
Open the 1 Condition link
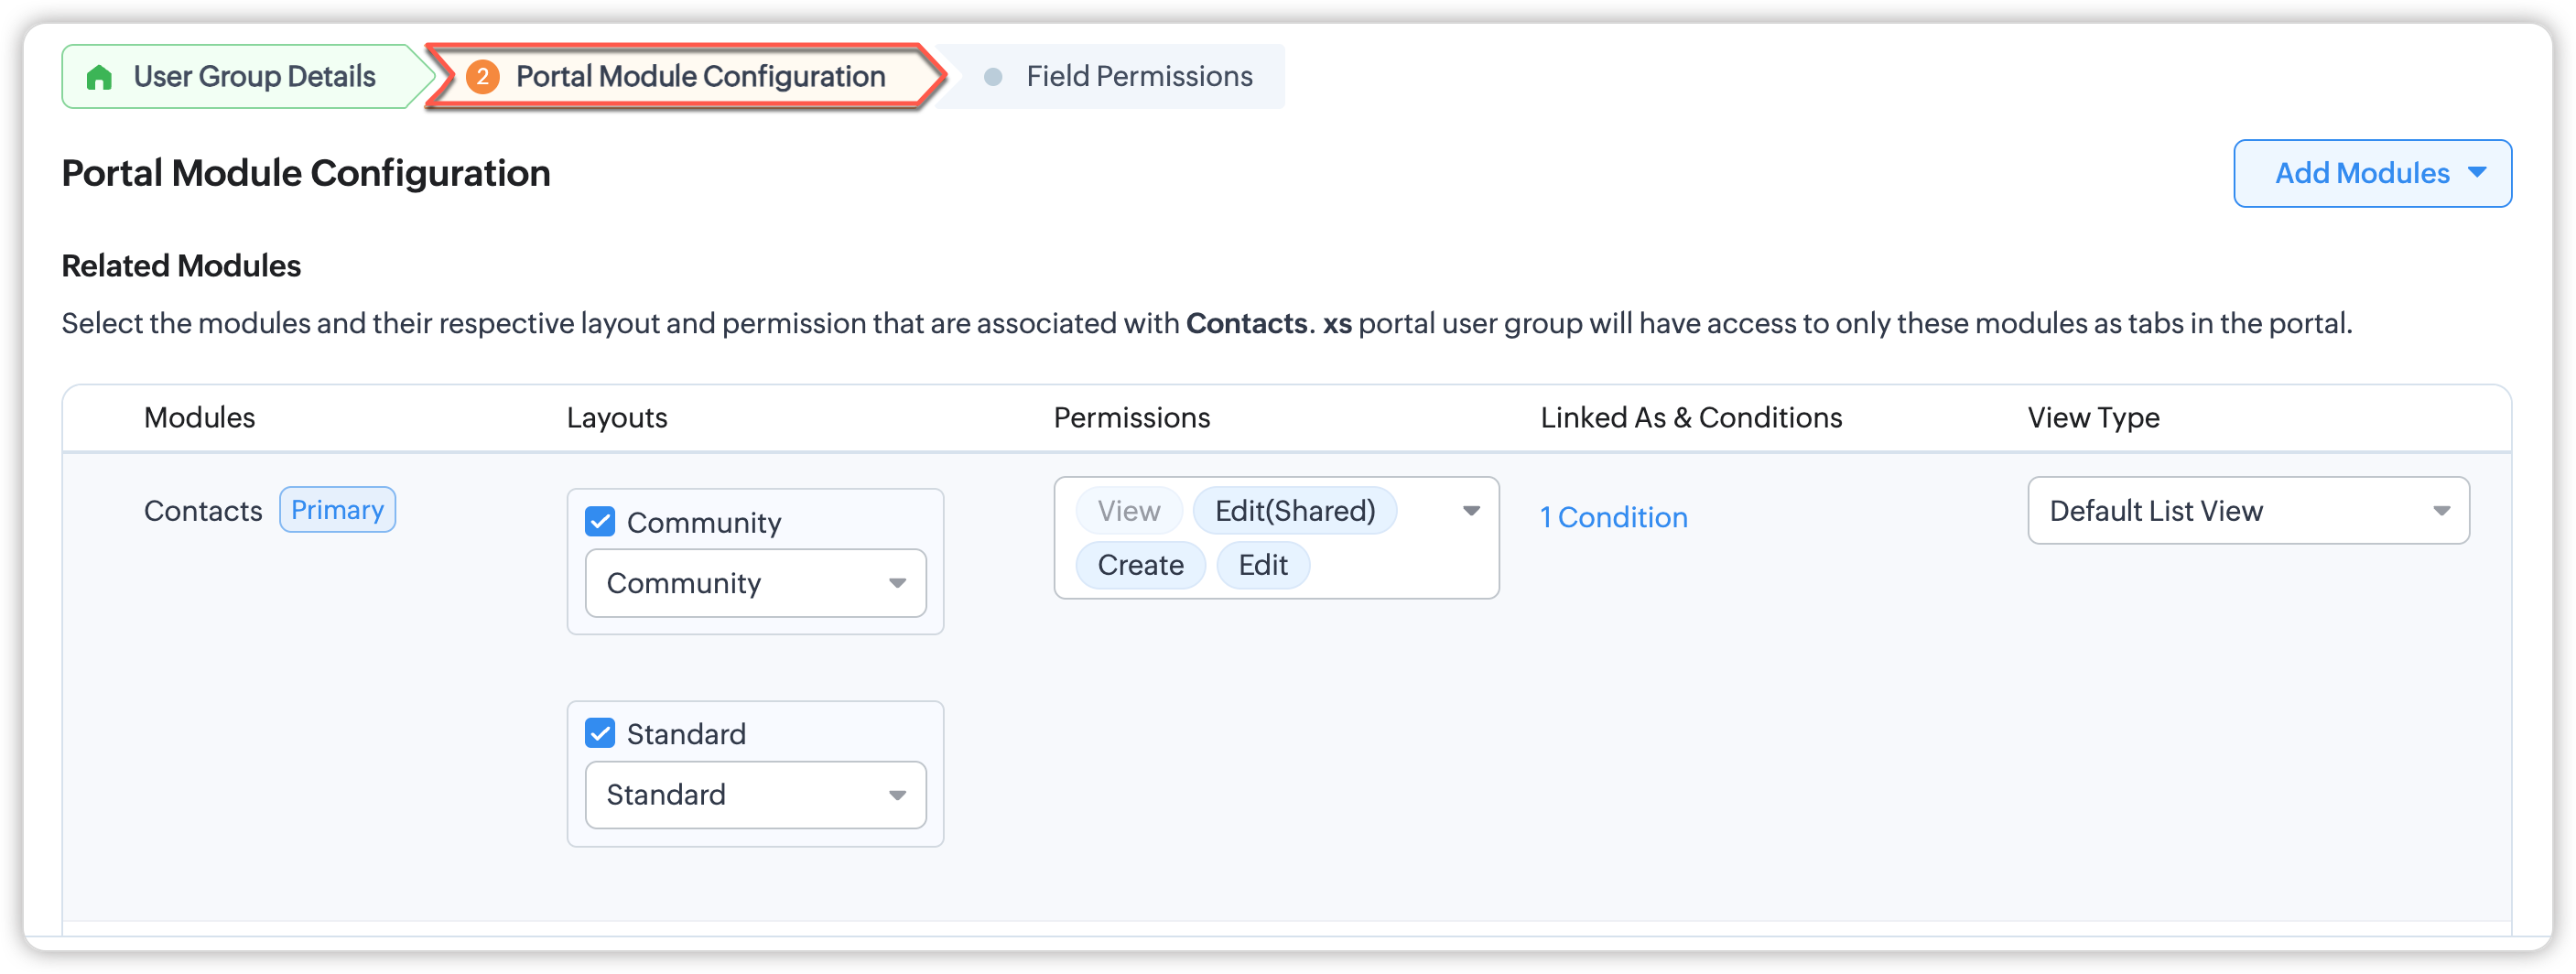point(1613,517)
